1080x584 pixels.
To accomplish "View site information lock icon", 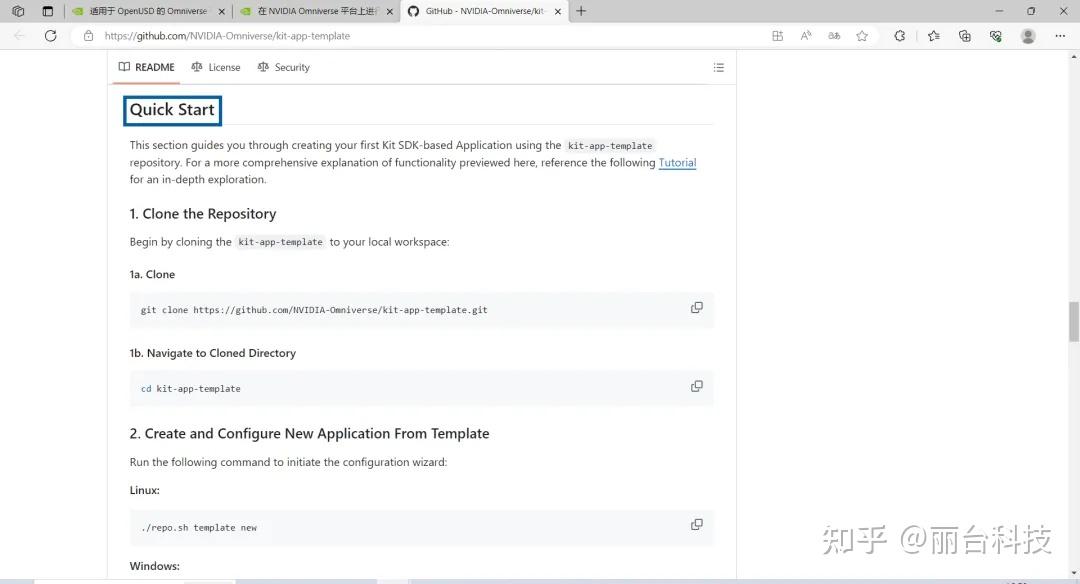I will (x=88, y=36).
